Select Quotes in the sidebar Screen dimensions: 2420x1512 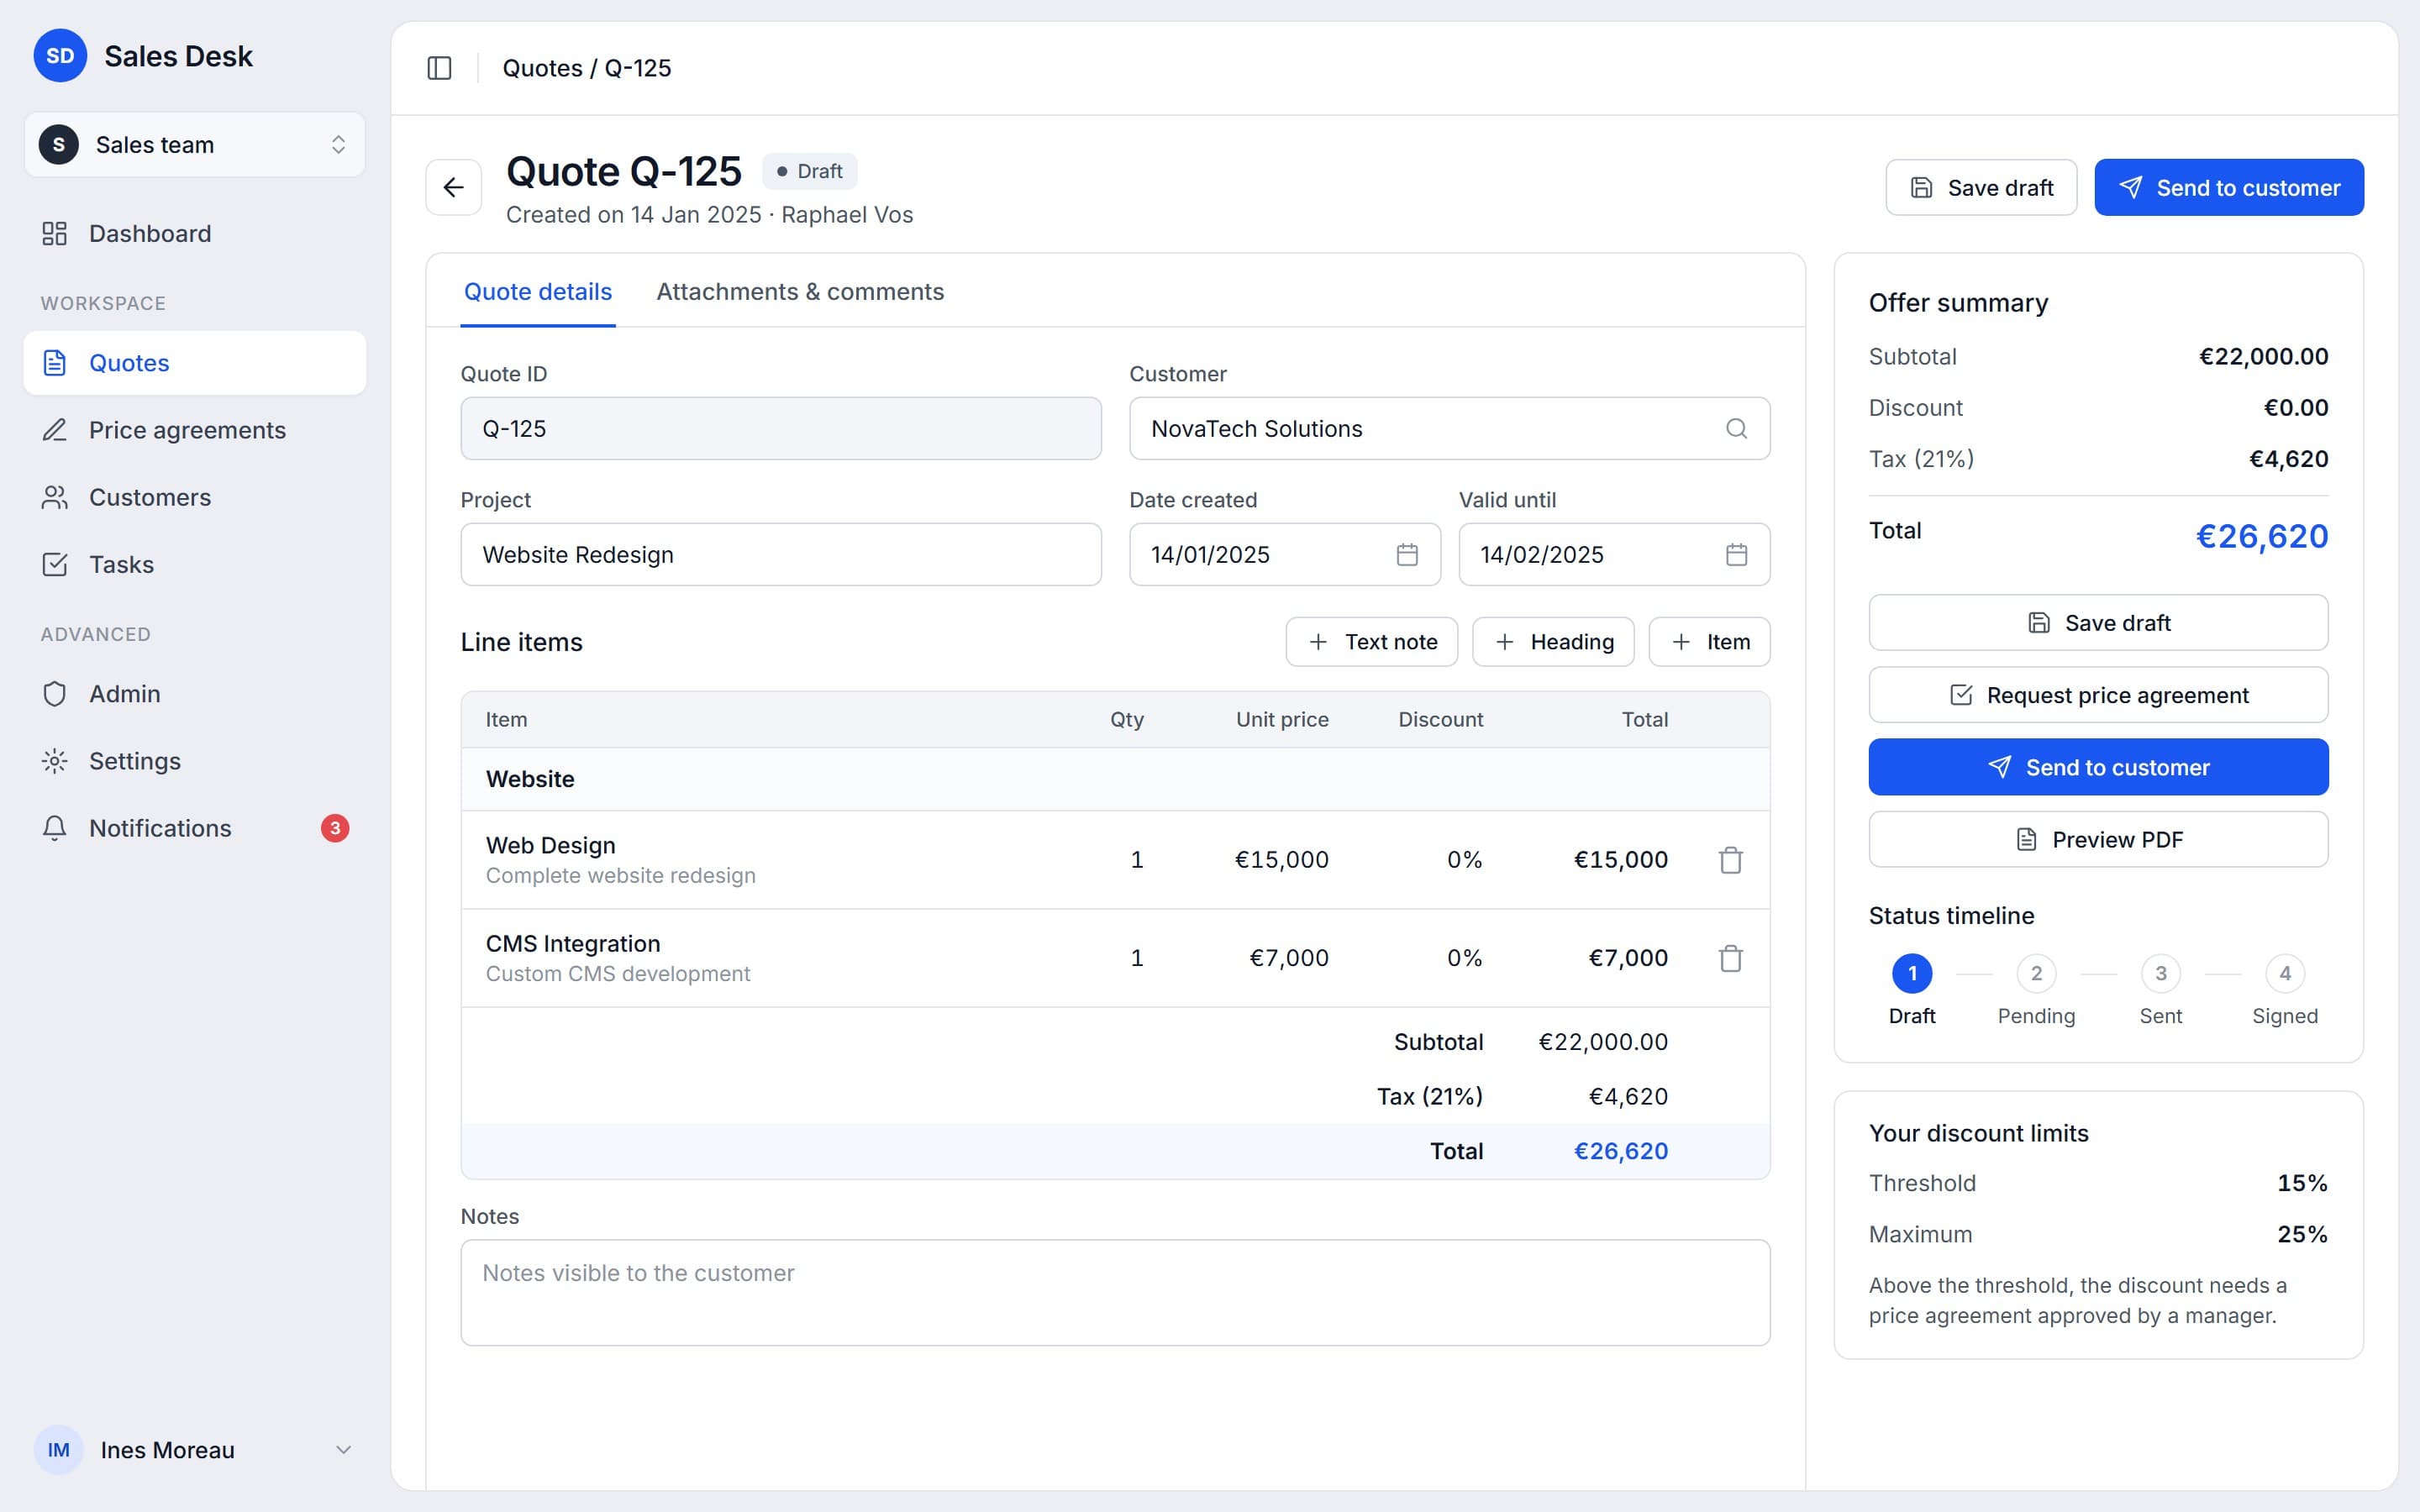tap(195, 363)
